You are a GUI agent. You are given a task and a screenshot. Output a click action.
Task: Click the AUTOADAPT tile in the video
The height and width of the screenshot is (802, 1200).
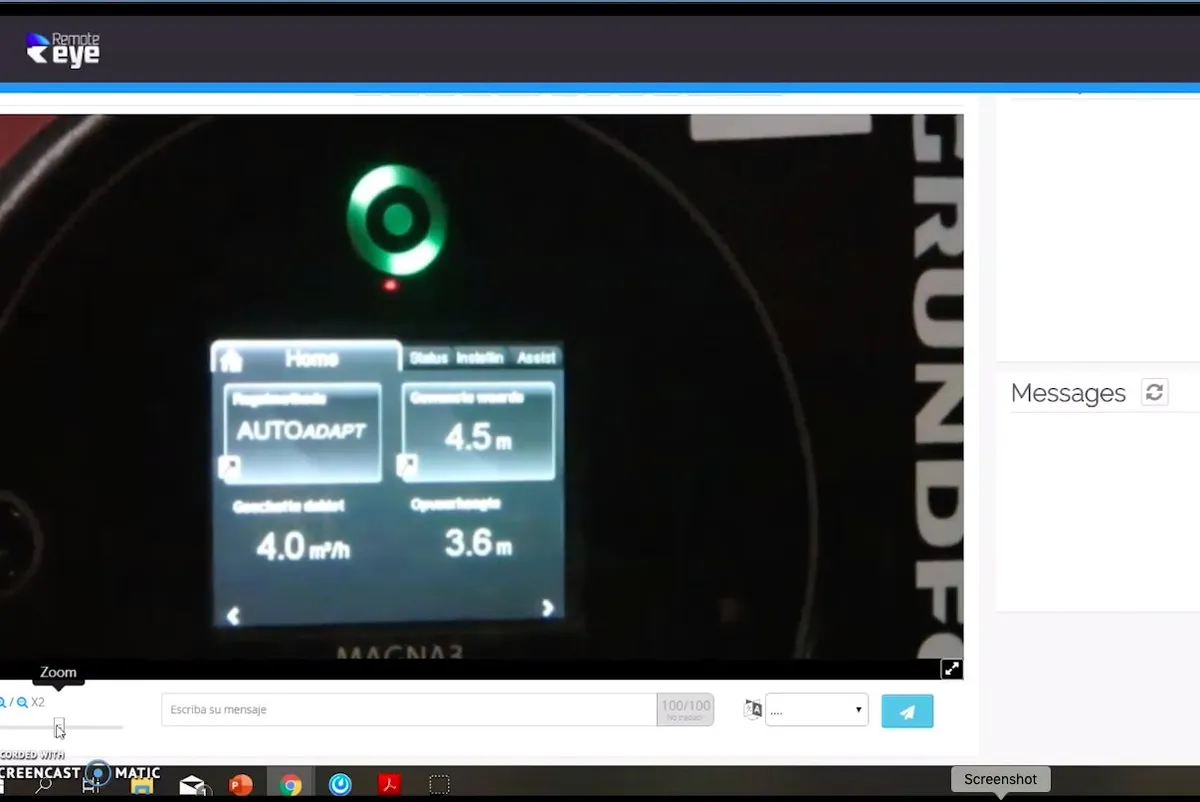(302, 432)
